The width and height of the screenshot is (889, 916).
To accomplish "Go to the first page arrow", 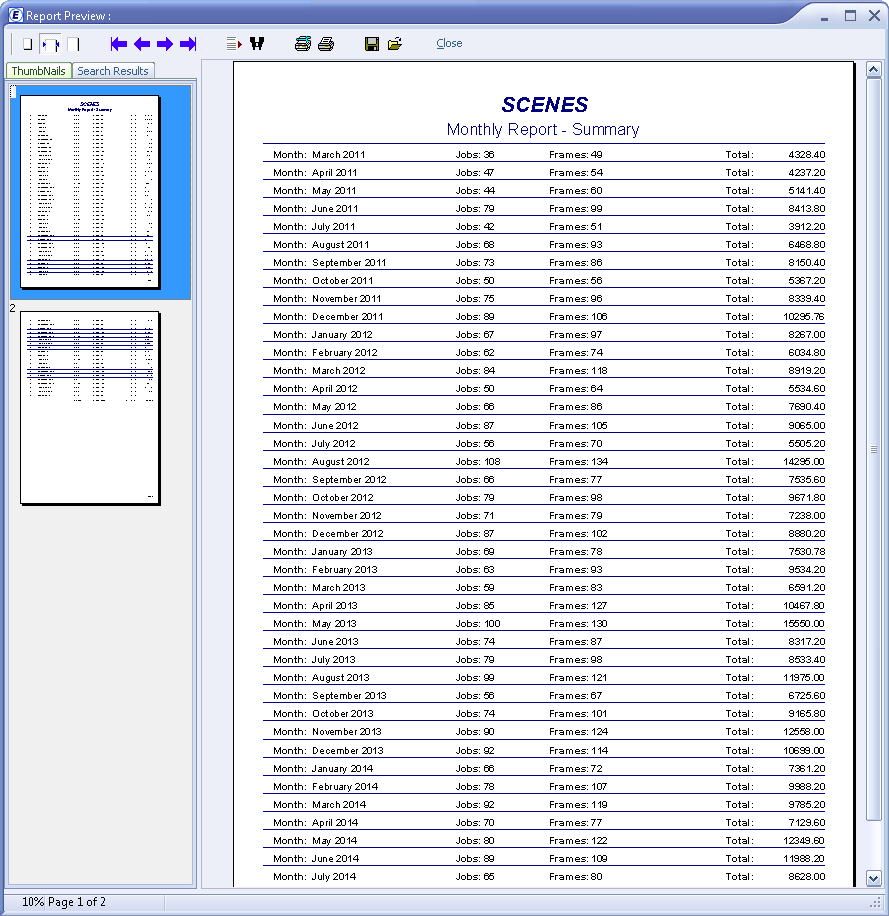I will click(x=119, y=44).
